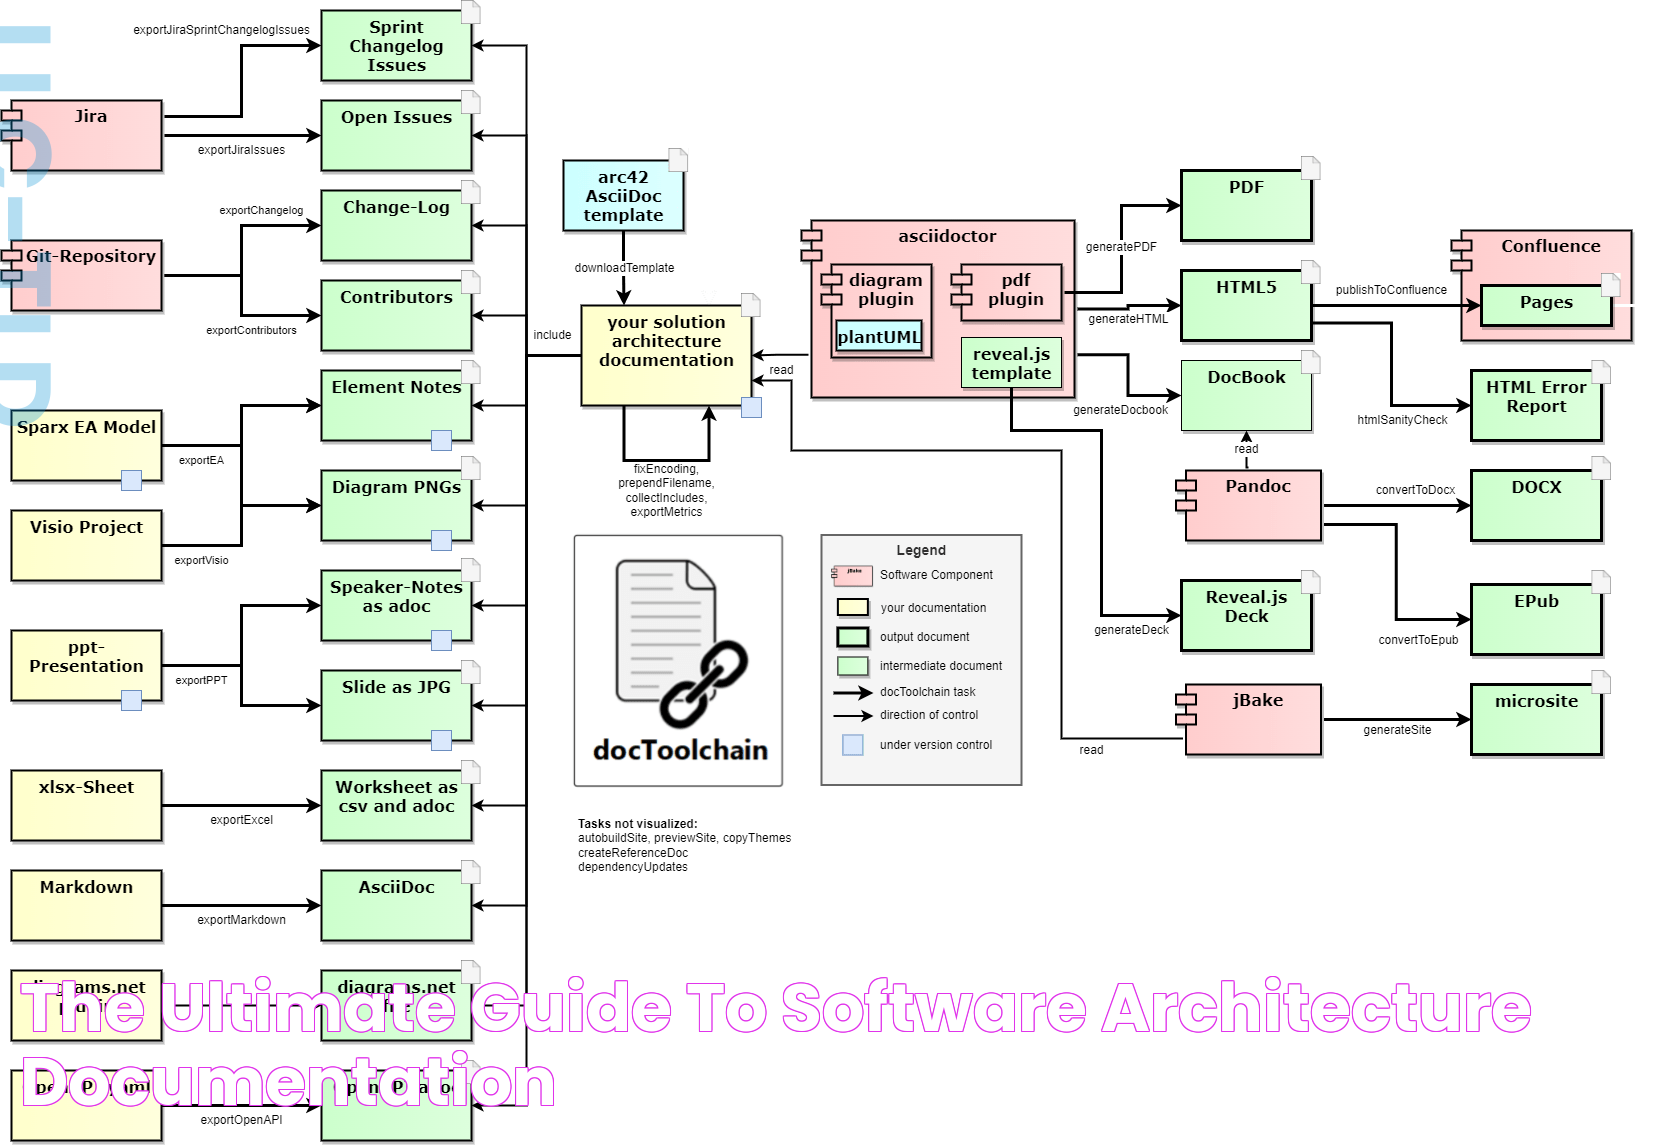Click the 'exportEA' task label
Viewport: 1661px width, 1145px height.
point(201,460)
